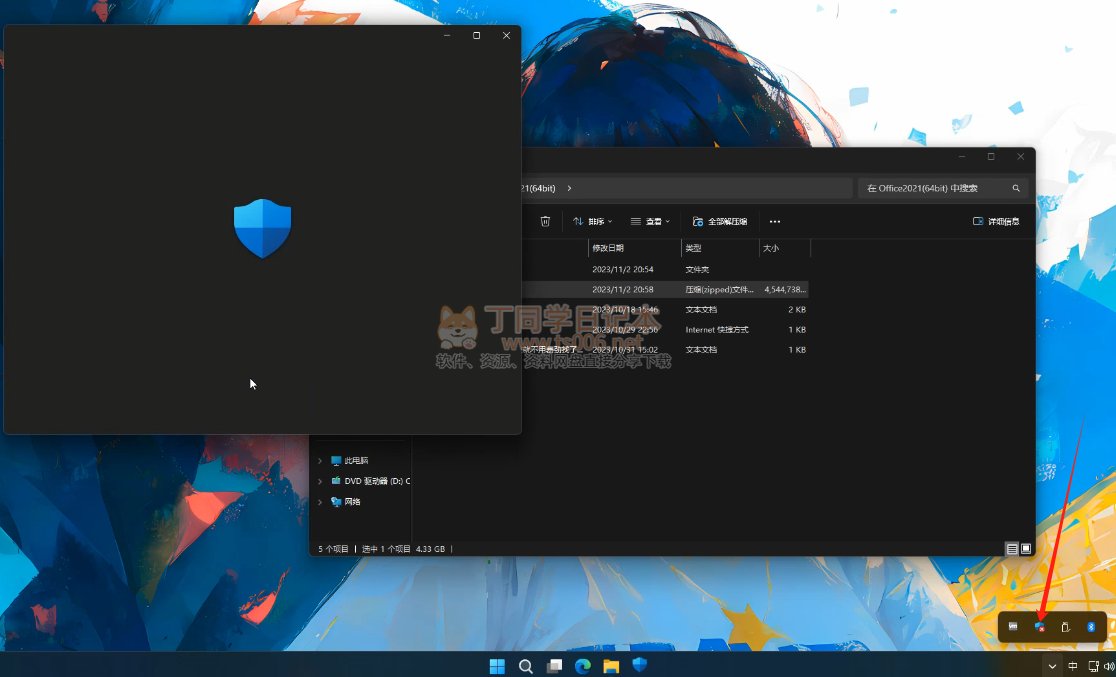Click the delete trash icon in Explorer toolbar
The height and width of the screenshot is (677, 1116).
pyautogui.click(x=545, y=221)
